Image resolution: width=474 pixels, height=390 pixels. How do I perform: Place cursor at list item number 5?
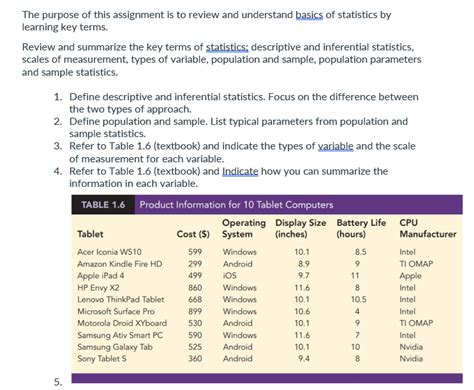(58, 382)
